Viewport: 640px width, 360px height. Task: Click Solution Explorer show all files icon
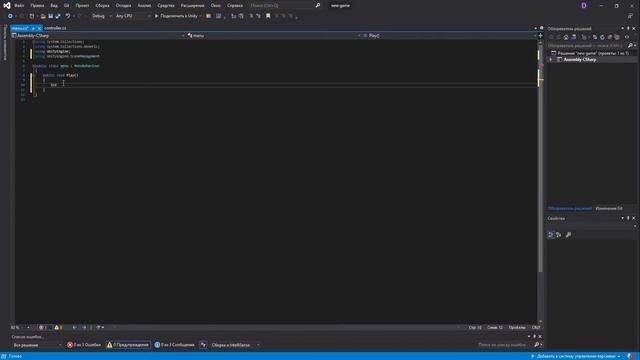click(x=617, y=37)
